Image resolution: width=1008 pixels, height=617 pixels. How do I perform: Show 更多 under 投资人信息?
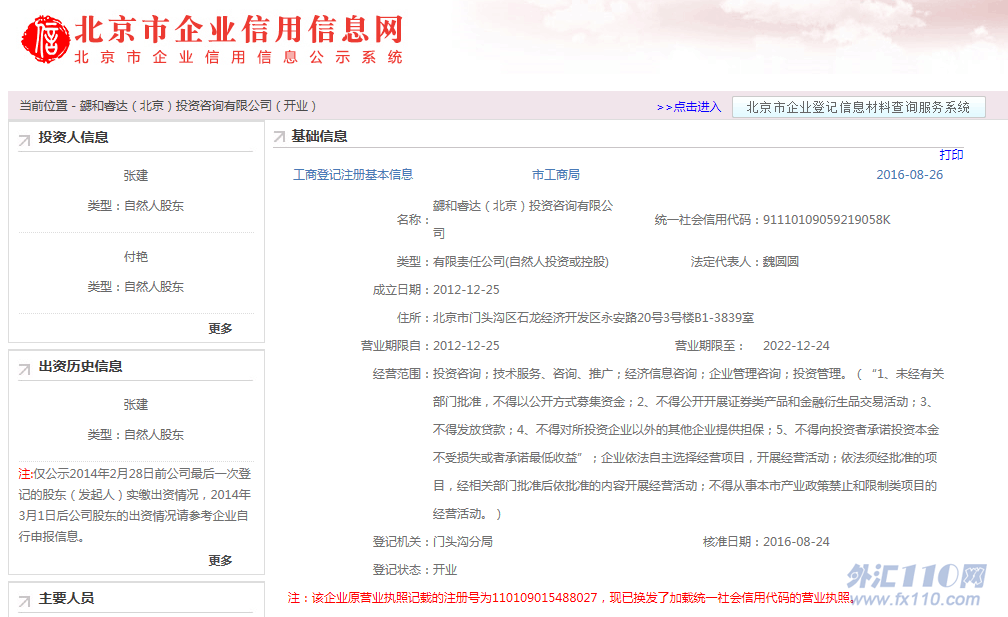pos(220,328)
